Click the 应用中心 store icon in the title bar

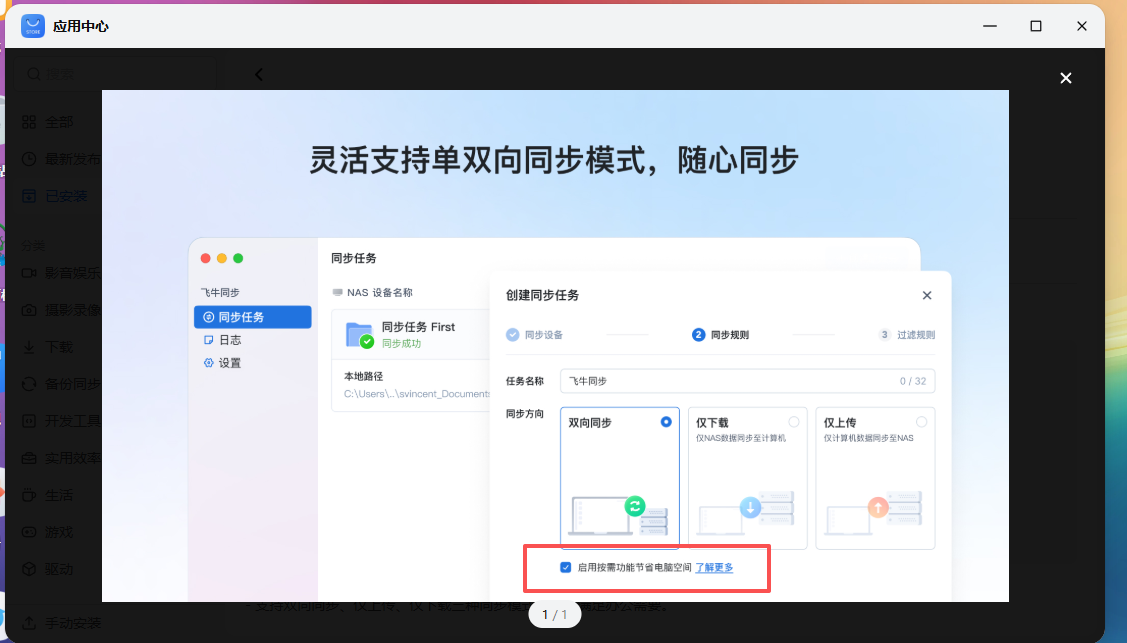point(33,26)
